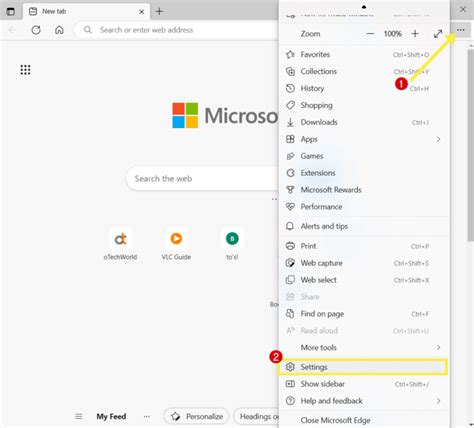Screen dimensions: 474x428
Task: Open the tab actions menu icon
Action: pyautogui.click(x=11, y=11)
